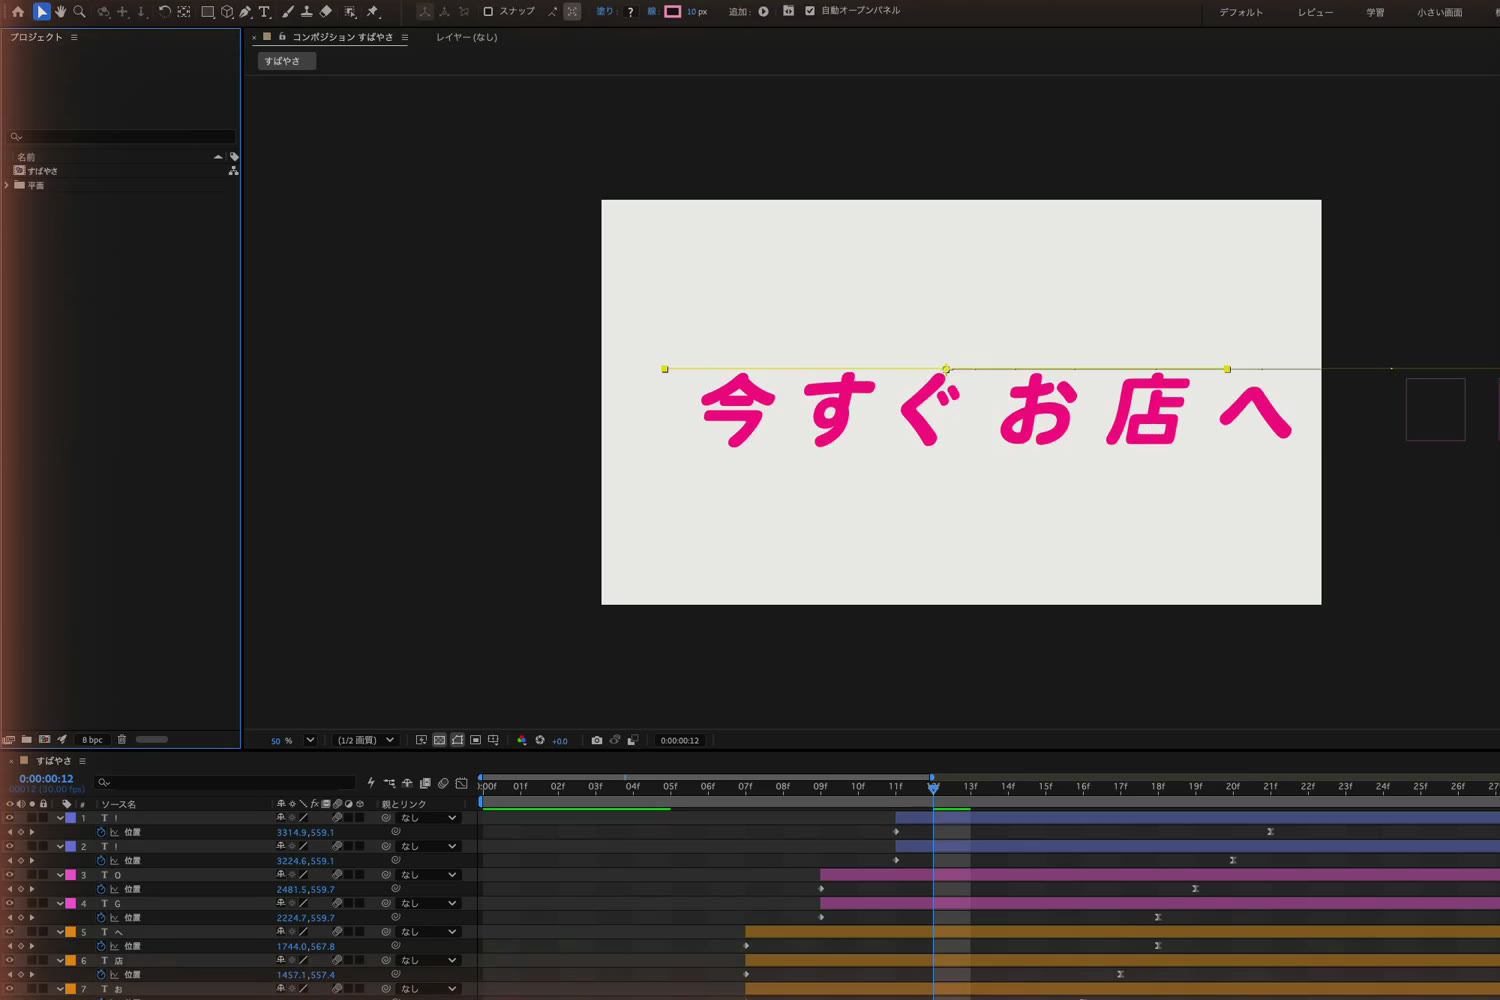Select the 学習 workspace
1500x1000 pixels.
(x=1375, y=12)
